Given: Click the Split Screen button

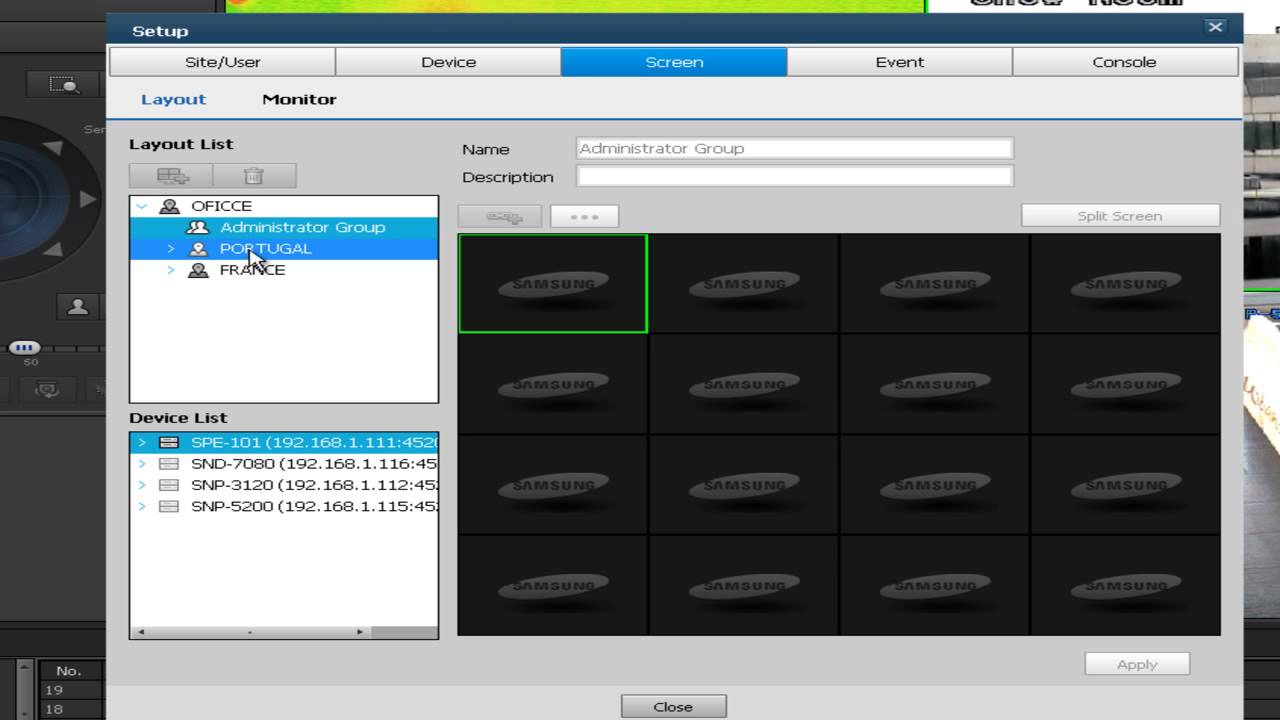Looking at the screenshot, I should pos(1120,216).
